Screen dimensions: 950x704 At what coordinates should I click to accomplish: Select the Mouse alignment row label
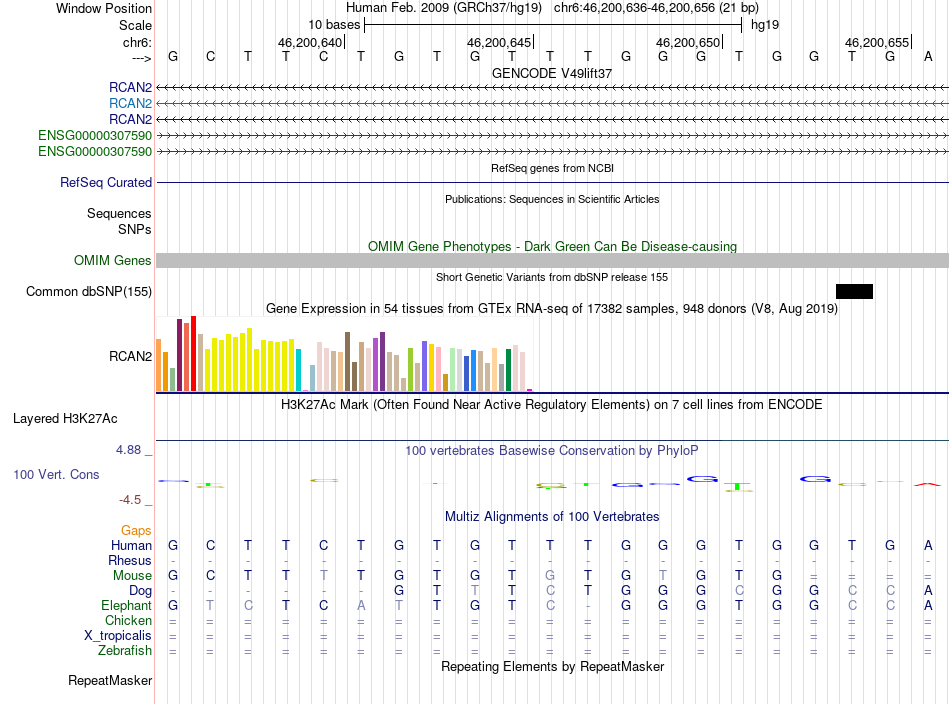pyautogui.click(x=132, y=576)
